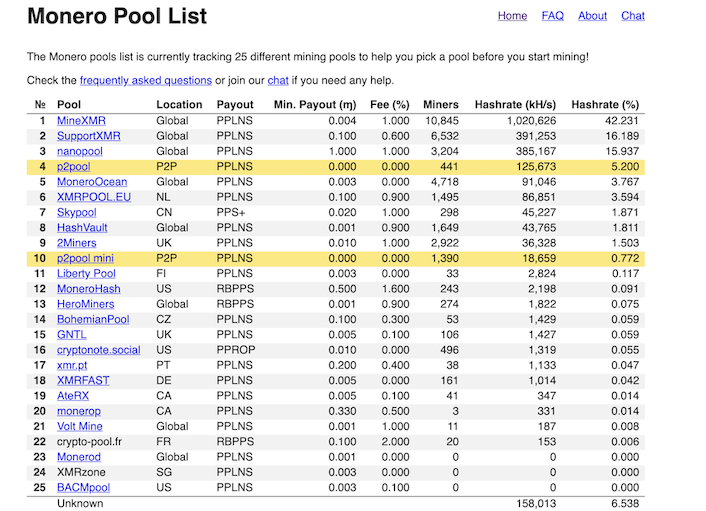
Task: Open the Volt Mine pool link
Action: pyautogui.click(x=80, y=427)
